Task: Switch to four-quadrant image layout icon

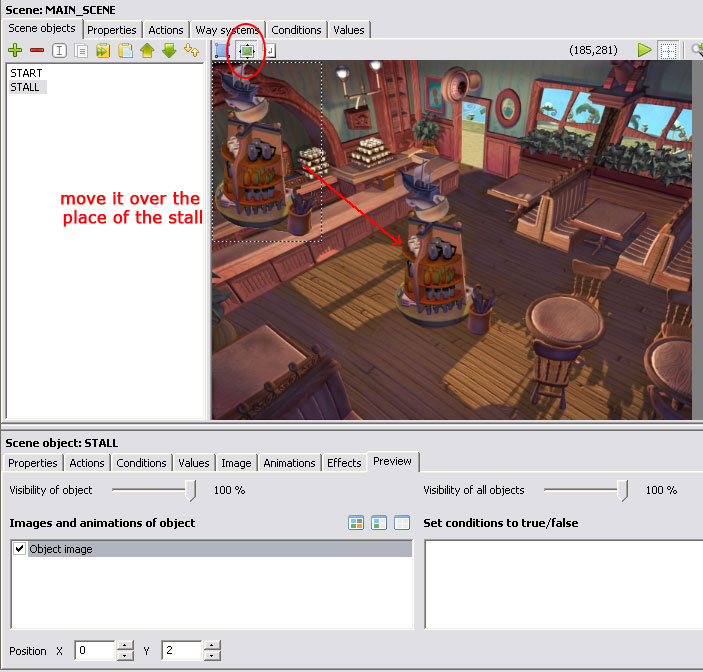Action: click(x=356, y=523)
